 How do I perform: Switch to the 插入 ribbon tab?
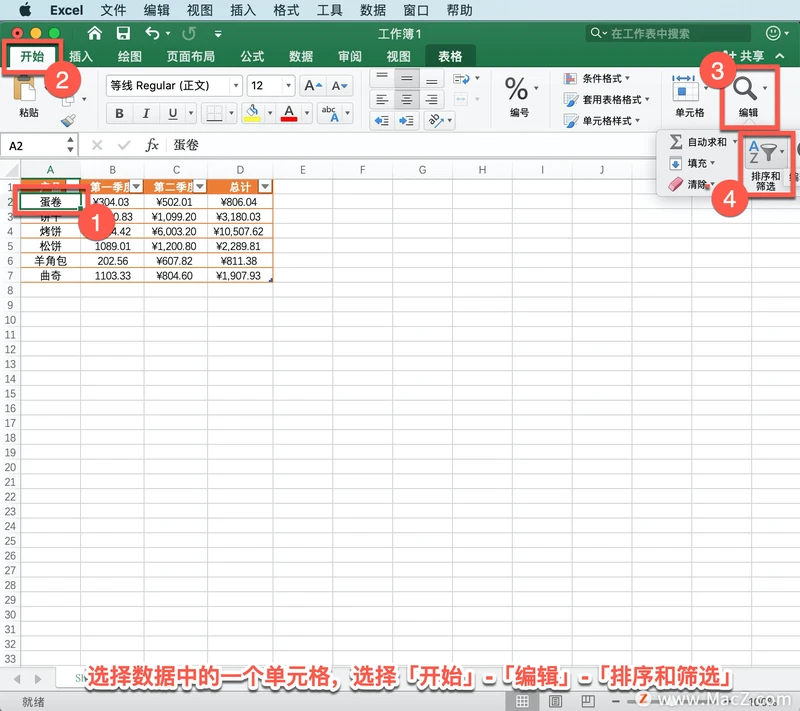coord(81,57)
